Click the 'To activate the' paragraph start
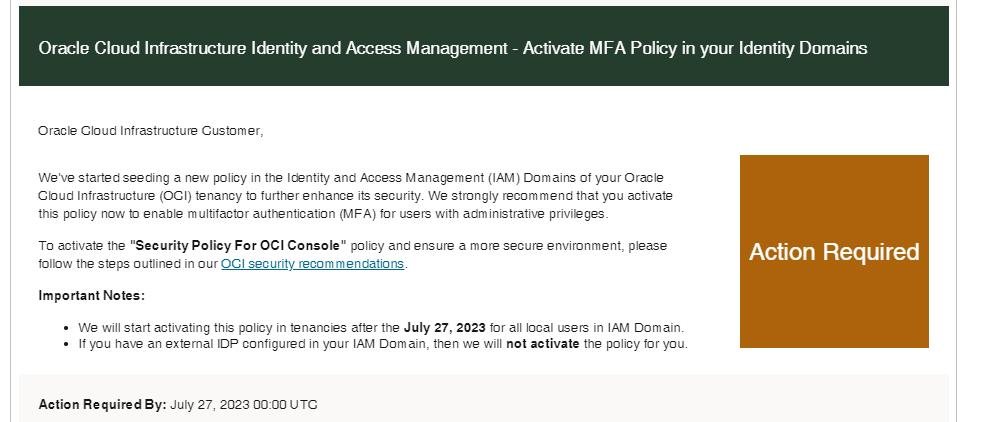Viewport: 981px width, 422px height. click(x=82, y=246)
